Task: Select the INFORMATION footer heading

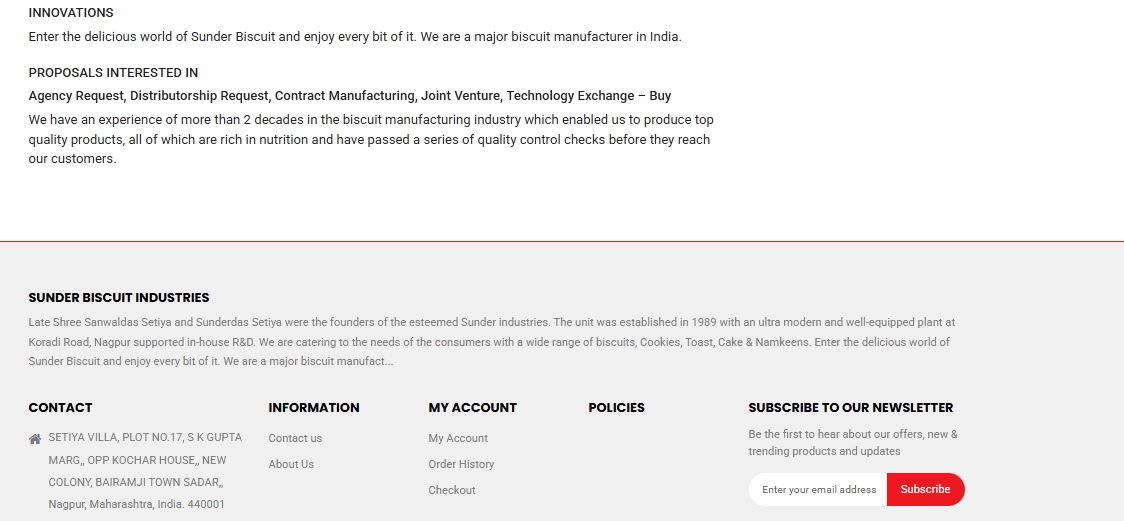Action: tap(314, 407)
